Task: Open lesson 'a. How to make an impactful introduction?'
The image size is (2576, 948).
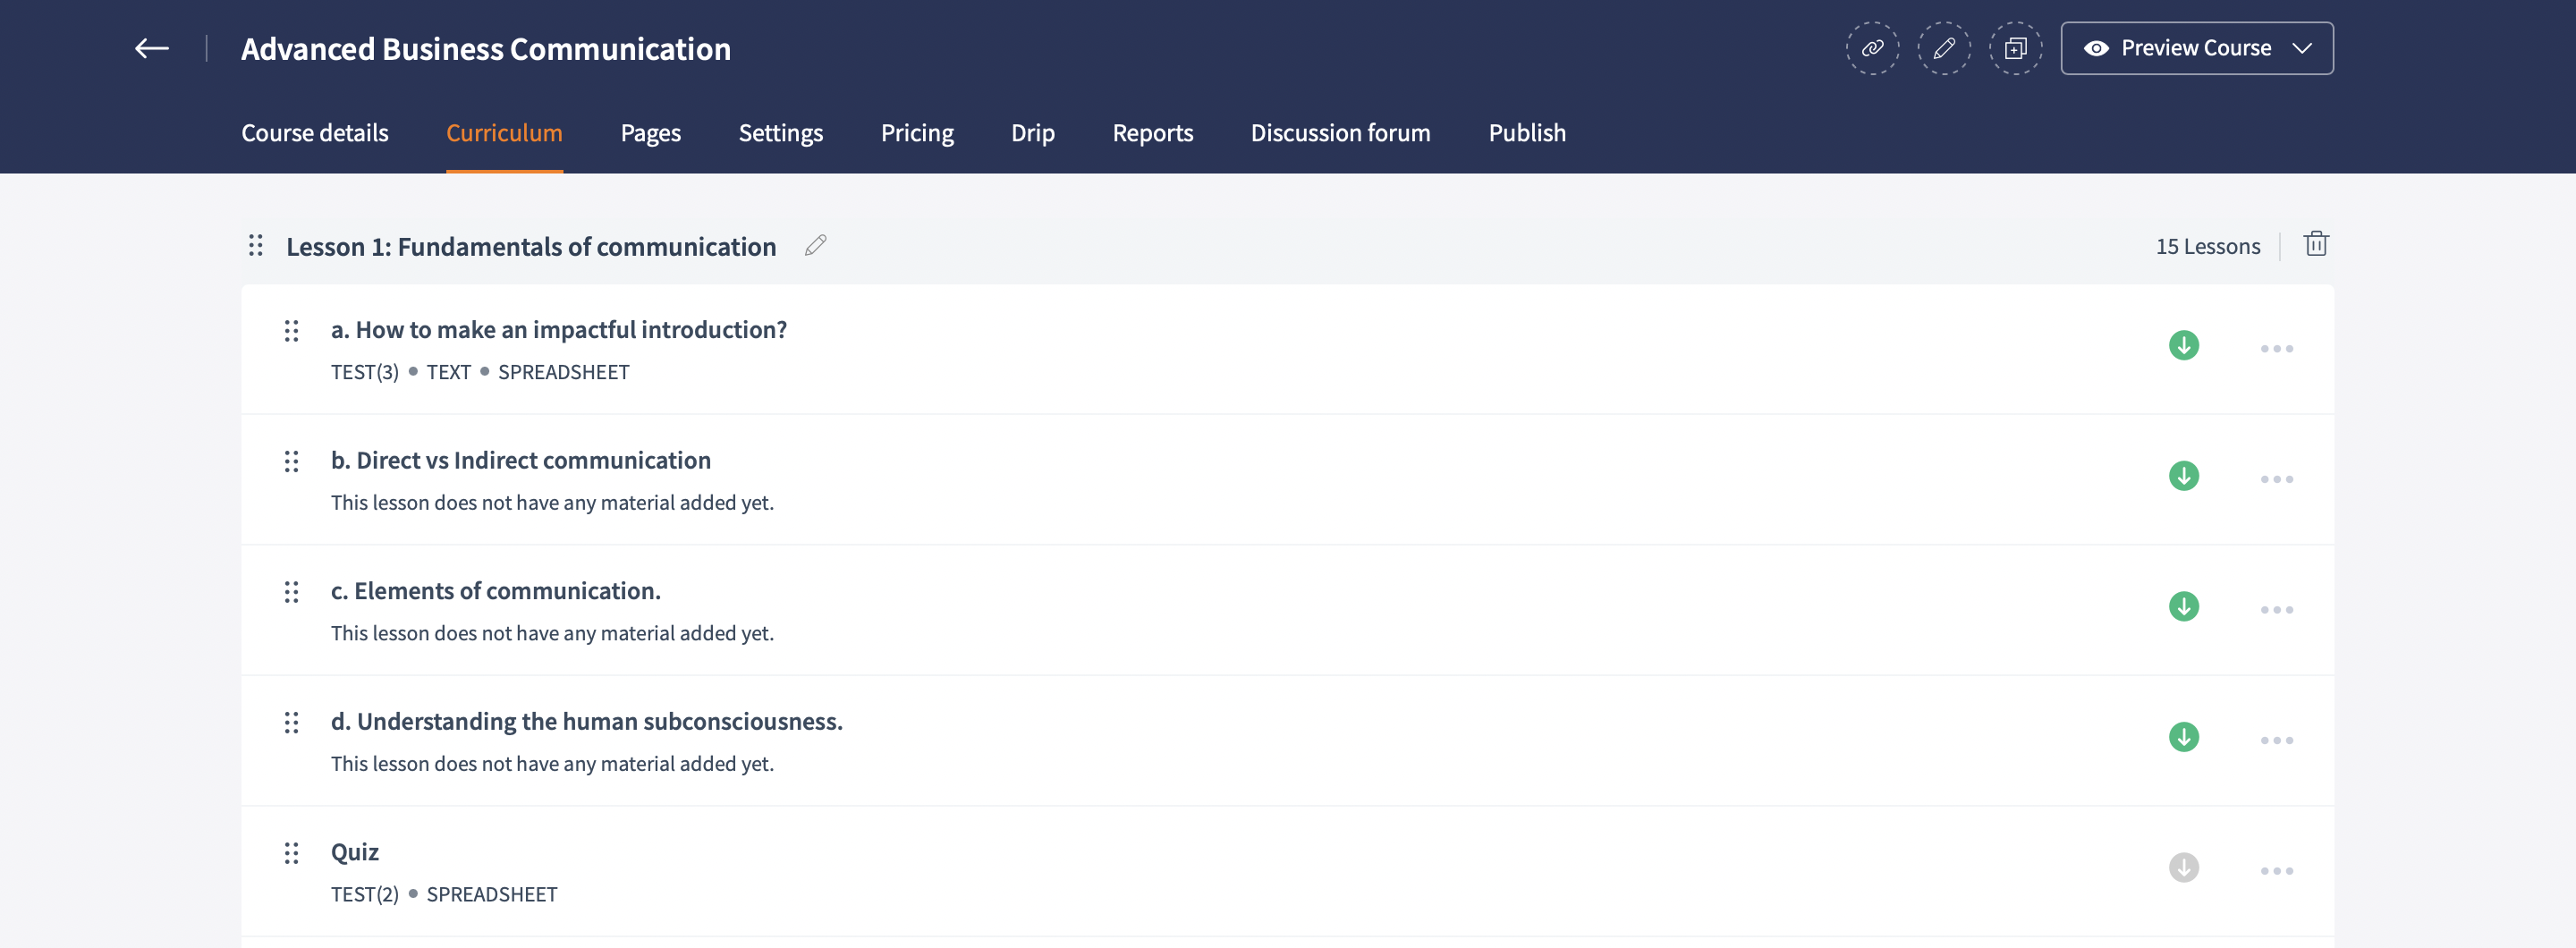Action: click(x=559, y=329)
